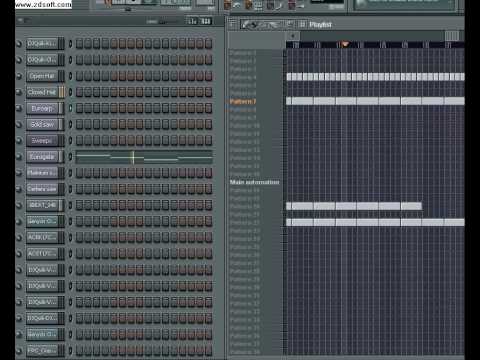
Task: Open the Eurogate piano roll preview strip
Action: [144, 157]
